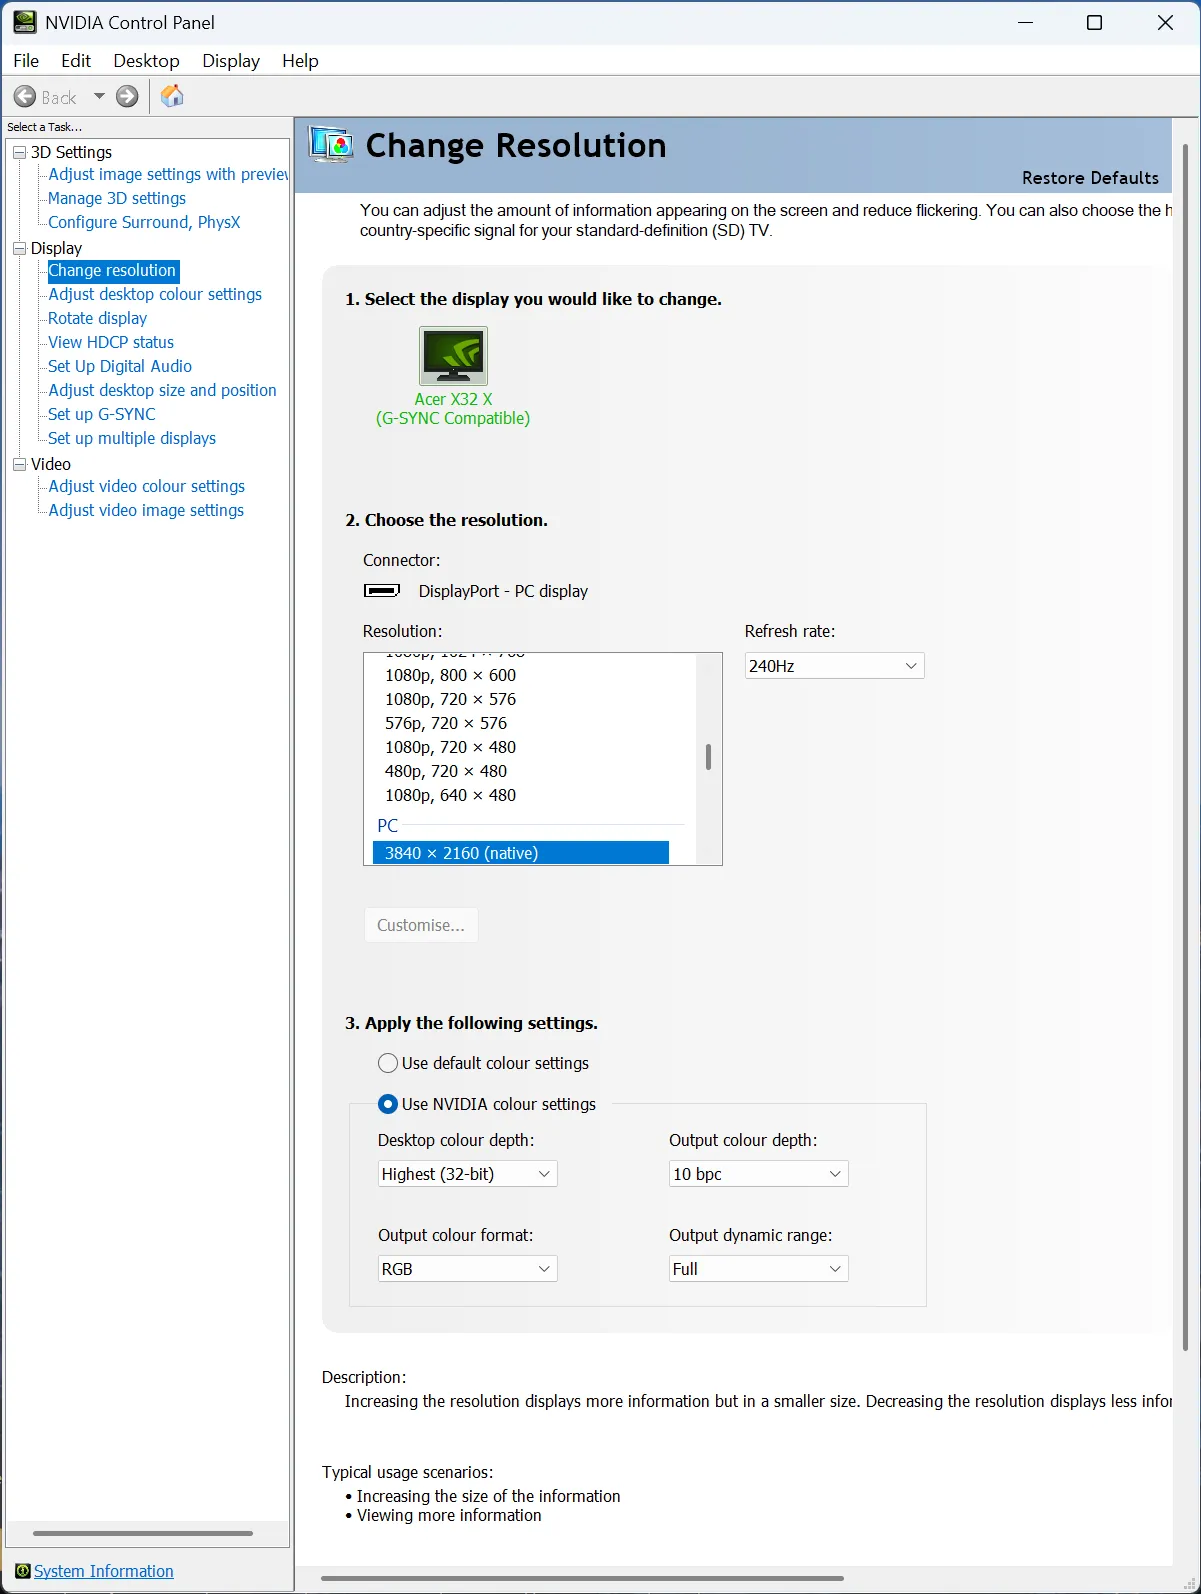The width and height of the screenshot is (1201, 1594).
Task: Click the System Information icon
Action: pyautogui.click(x=22, y=1571)
